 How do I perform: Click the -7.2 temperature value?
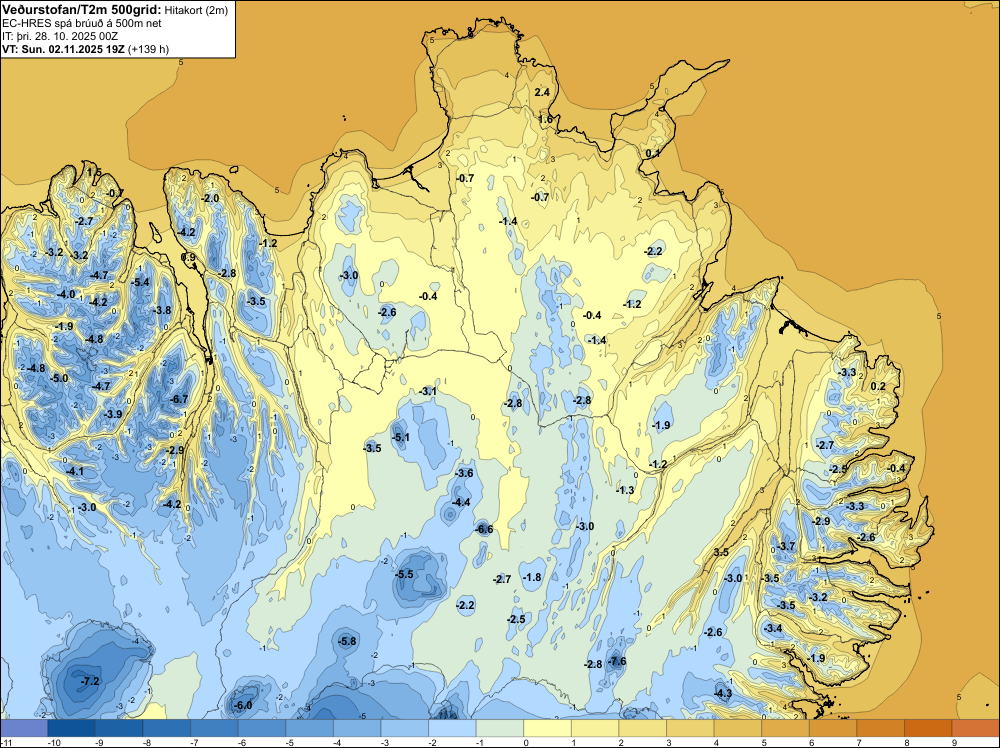coord(90,681)
